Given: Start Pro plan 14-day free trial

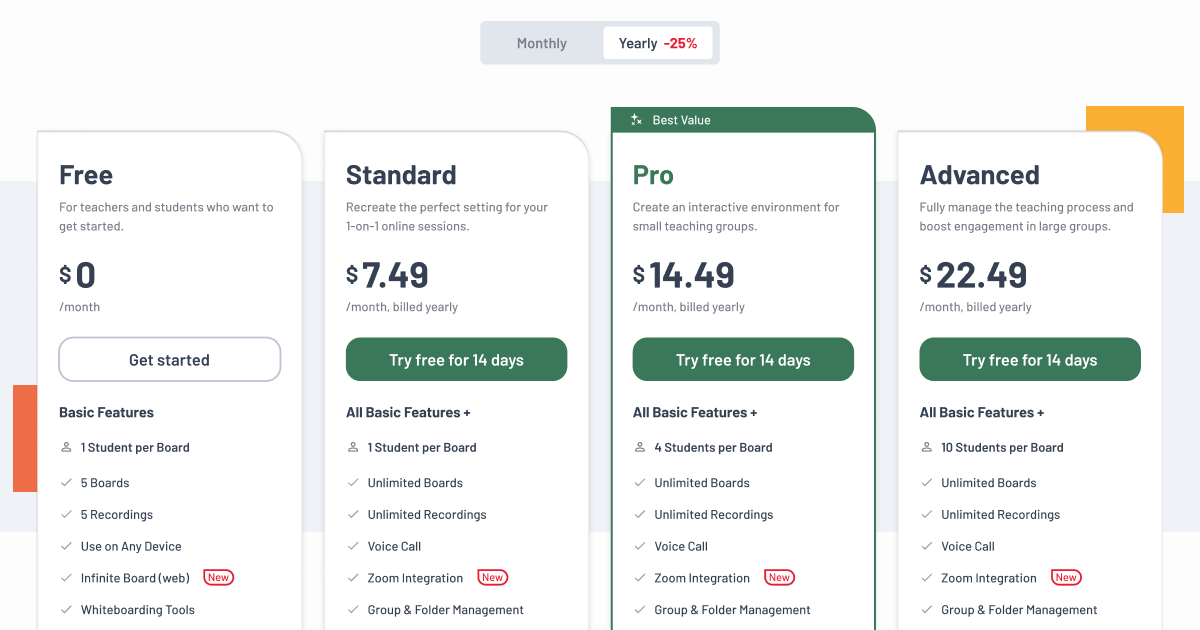Looking at the screenshot, I should click(743, 360).
